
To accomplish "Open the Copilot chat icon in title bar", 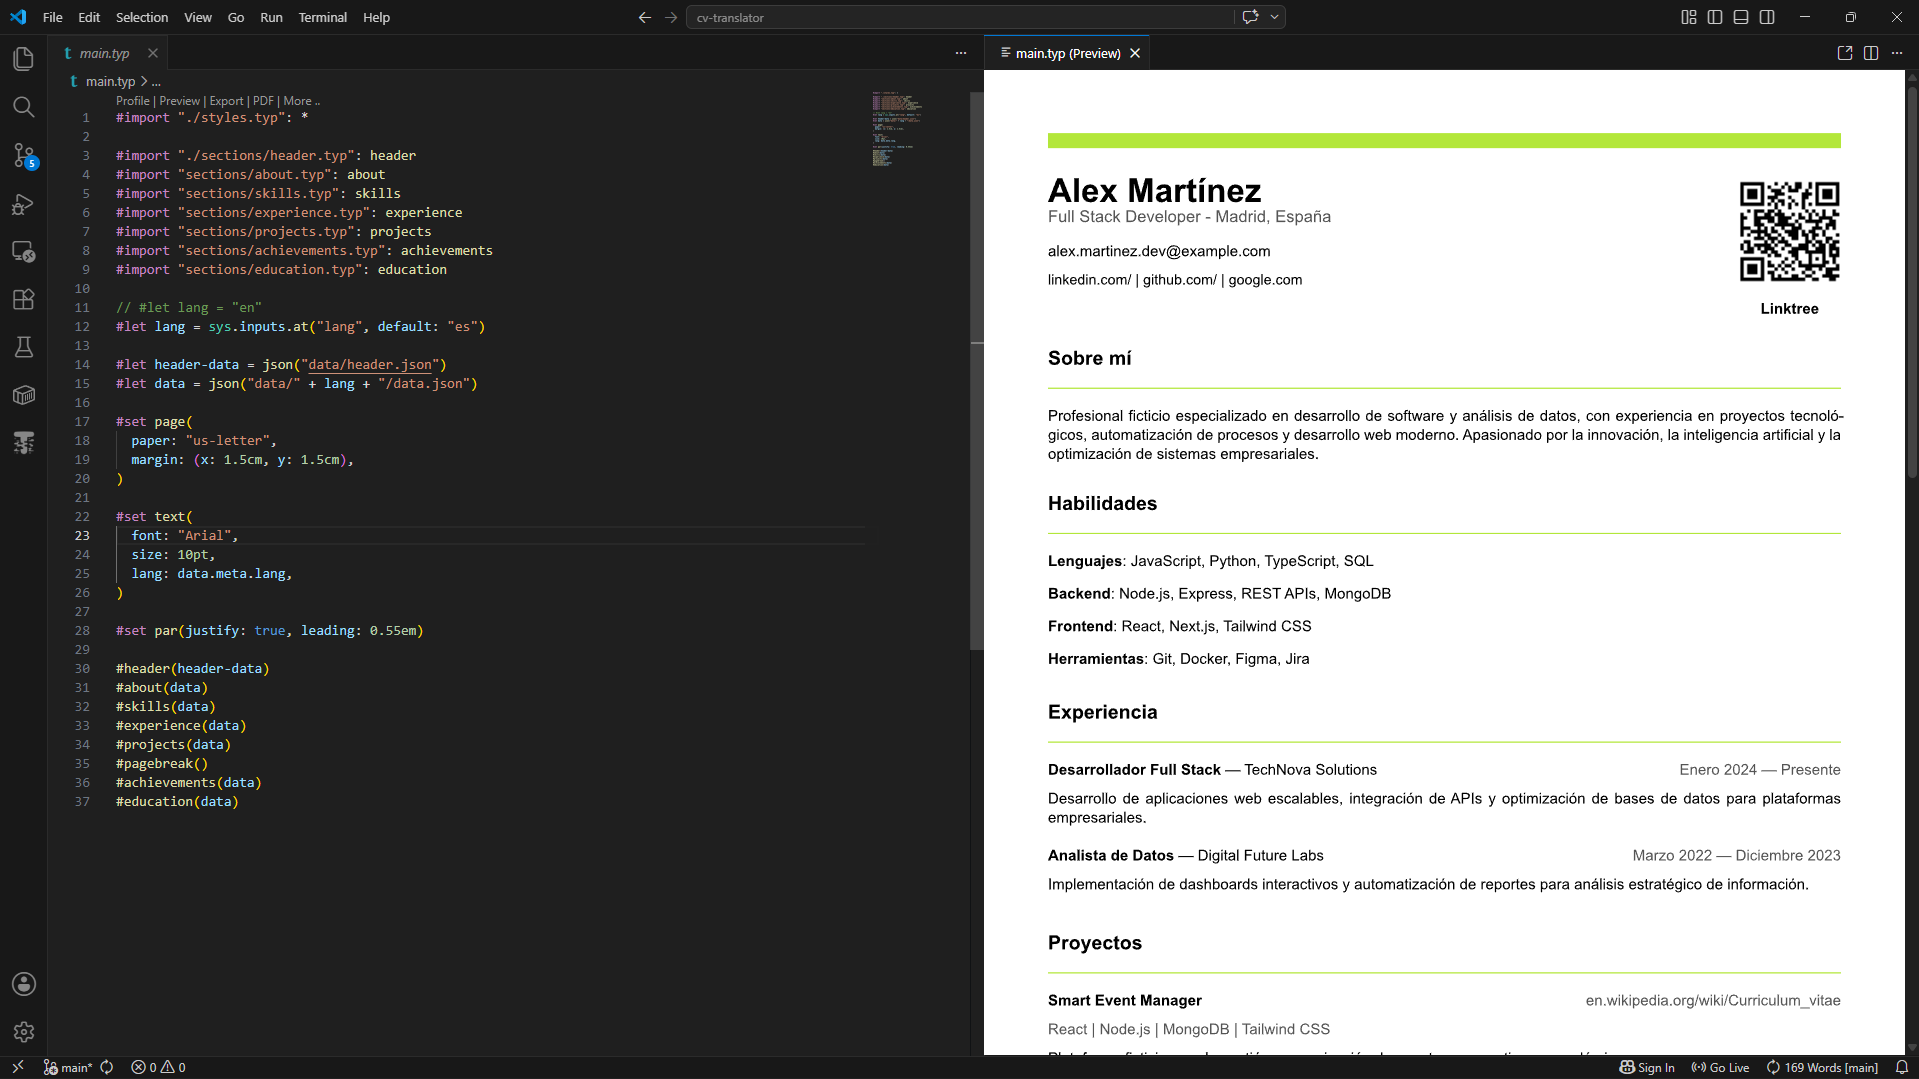I will pyautogui.click(x=1250, y=17).
